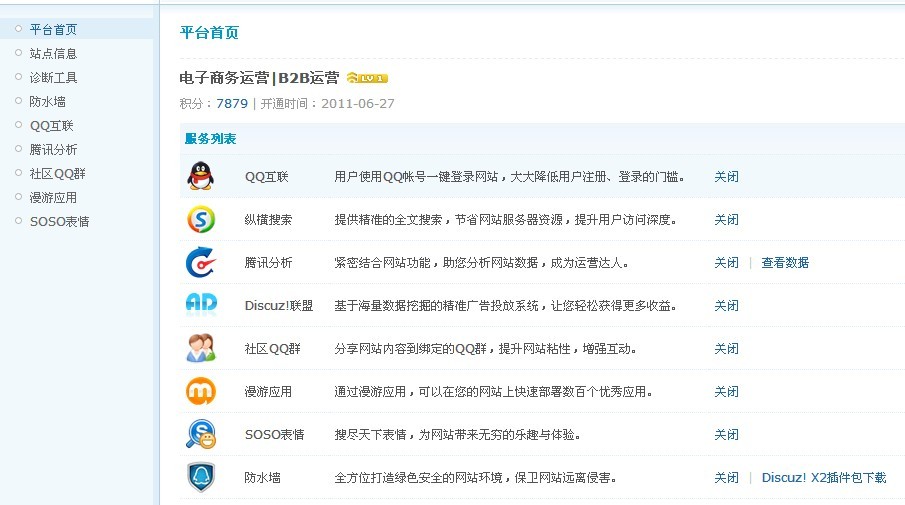
Task: Go to 社区QQ群 from the sidebar
Action: (x=57, y=174)
